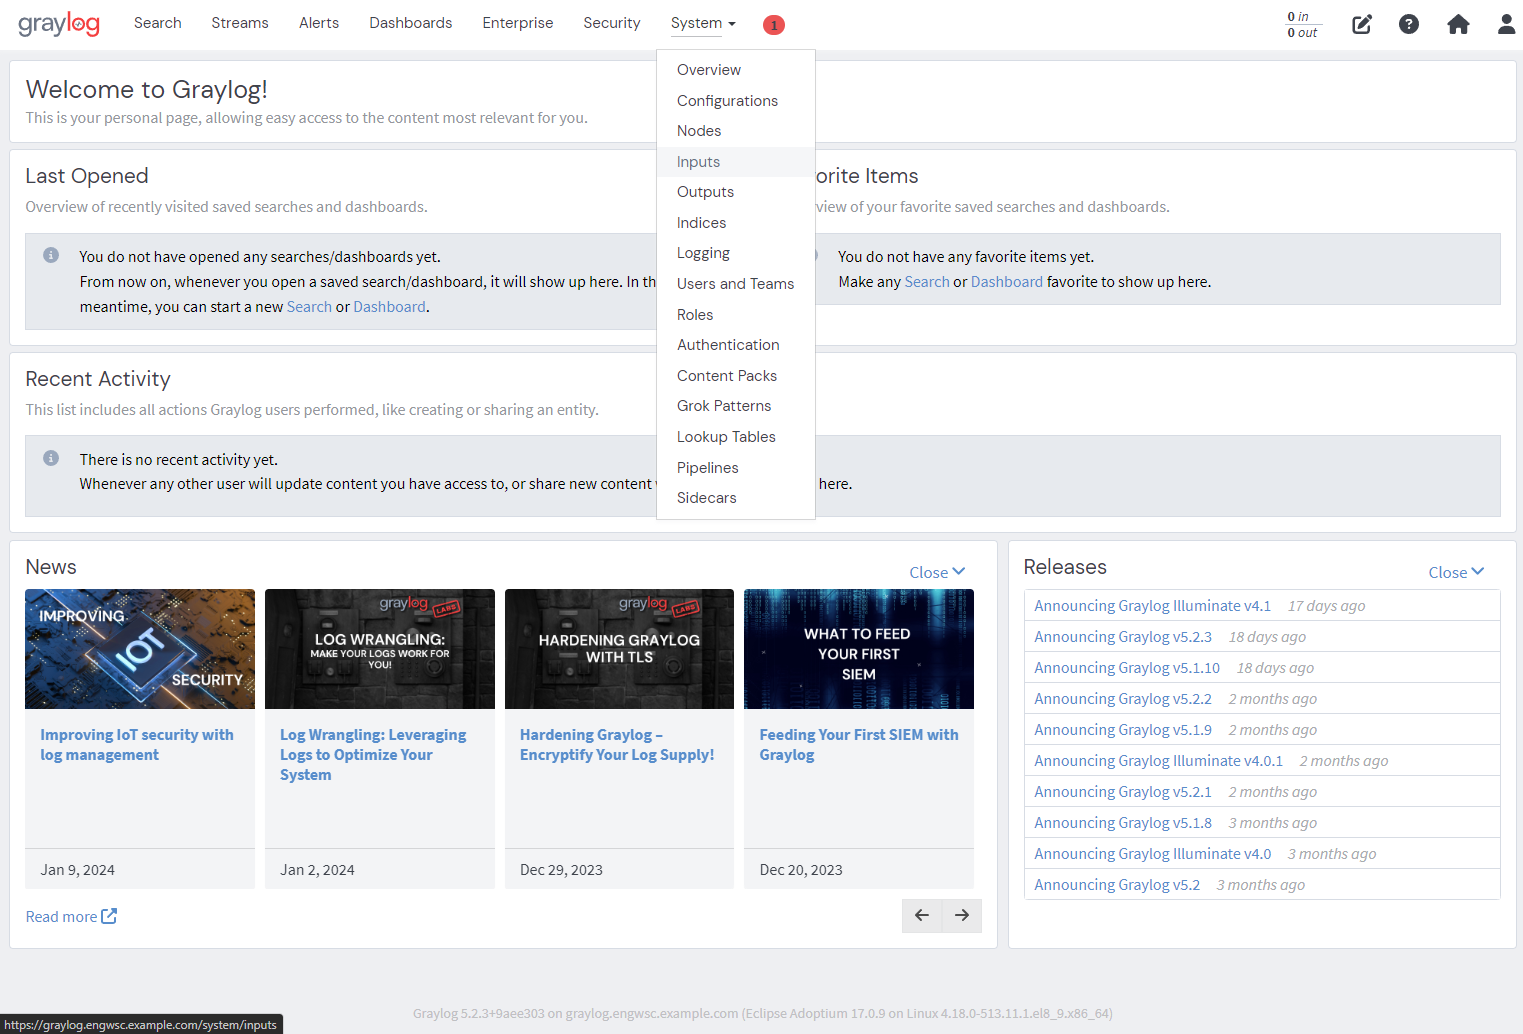The width and height of the screenshot is (1523, 1034).
Task: Select Nodes in System menu
Action: pos(736,131)
